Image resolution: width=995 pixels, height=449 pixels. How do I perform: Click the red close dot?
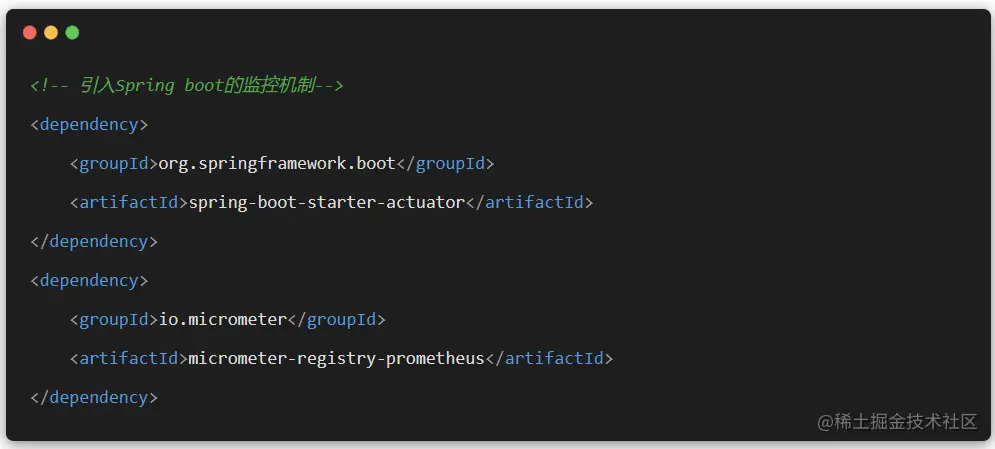[29, 32]
